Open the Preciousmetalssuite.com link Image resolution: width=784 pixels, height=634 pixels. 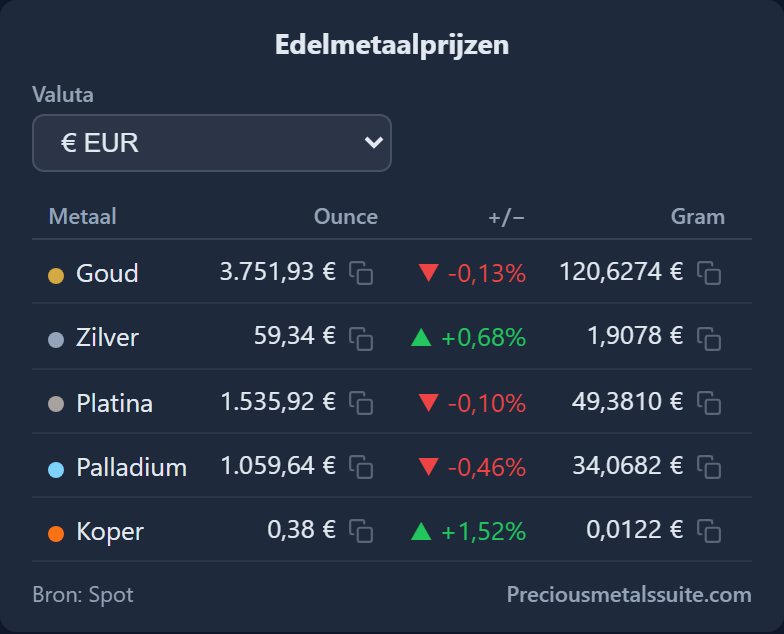pos(629,594)
